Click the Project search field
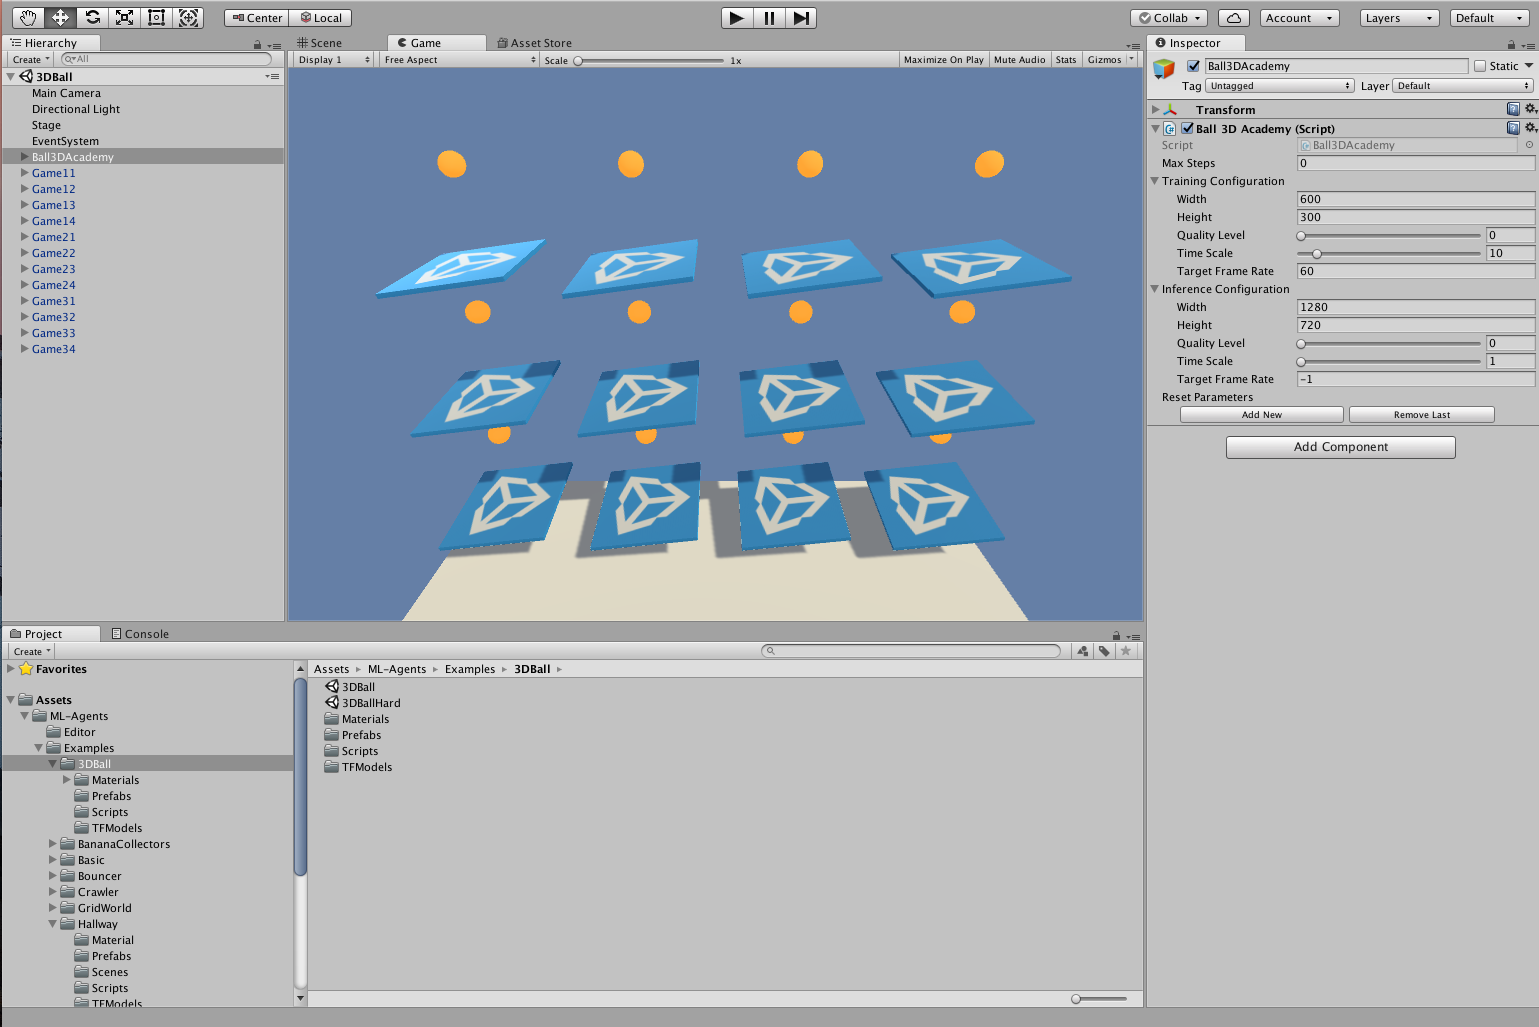The width and height of the screenshot is (1539, 1027). coord(910,651)
